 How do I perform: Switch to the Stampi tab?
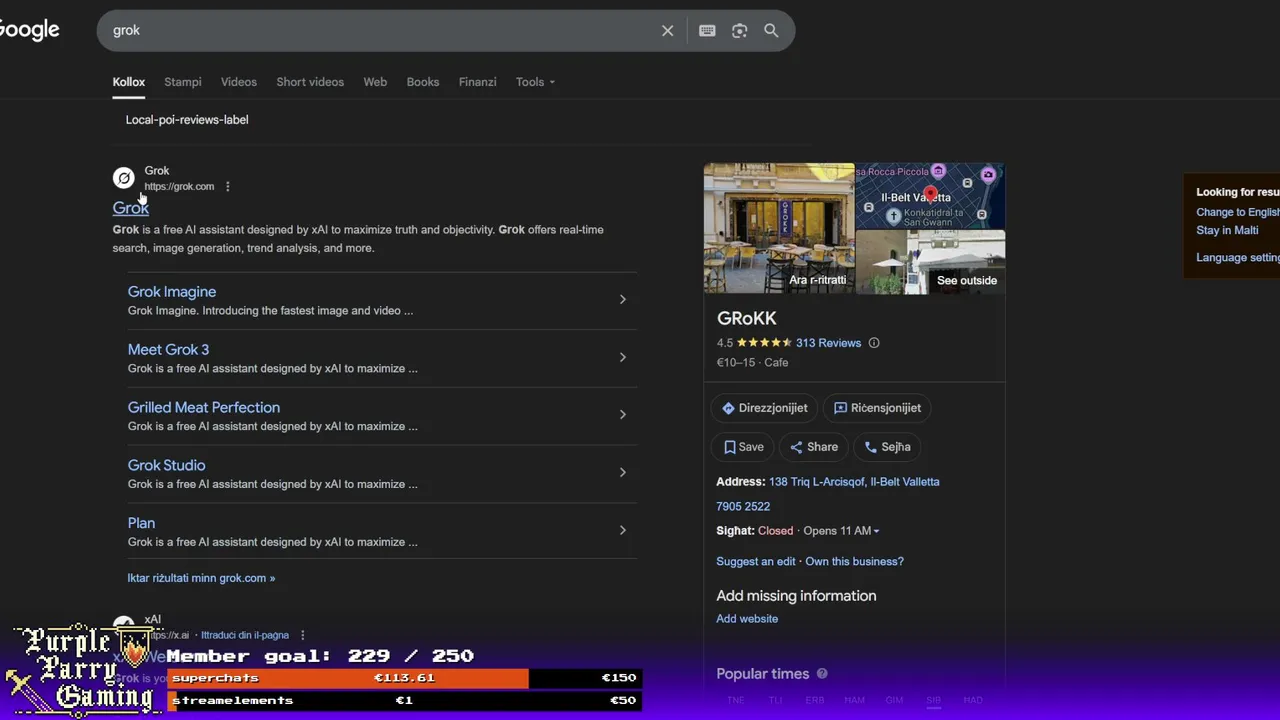(x=183, y=82)
